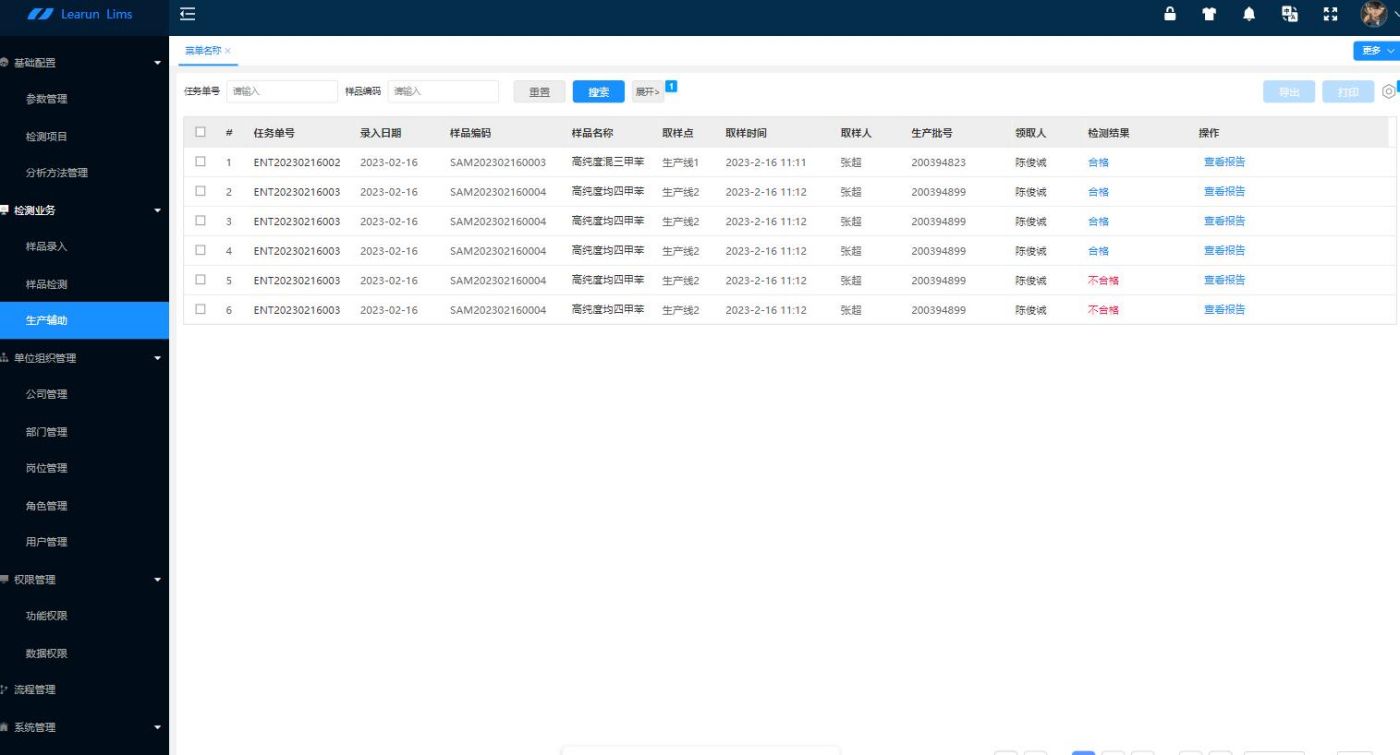Image resolution: width=1400 pixels, height=755 pixels.
Task: Open 分析方法管理 in the sidebar
Action: pos(56,173)
